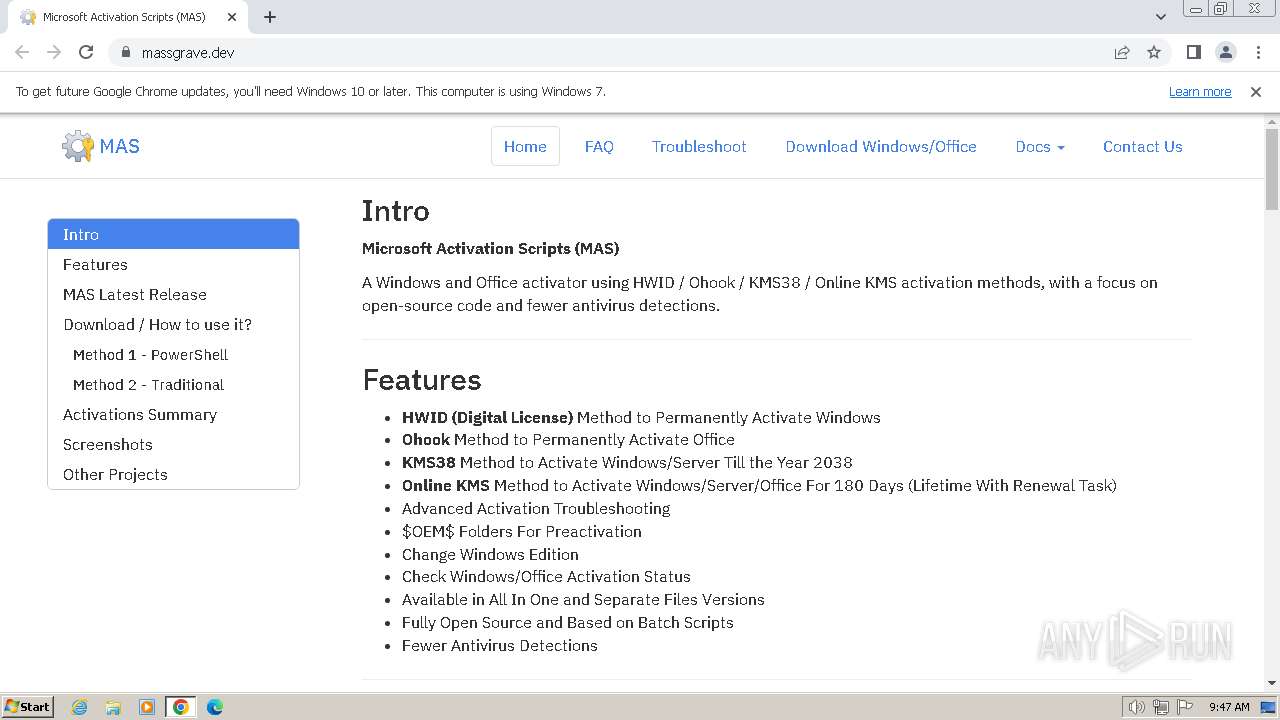Open Microsoft Edge from taskbar
This screenshot has height=720, width=1280.
point(215,707)
